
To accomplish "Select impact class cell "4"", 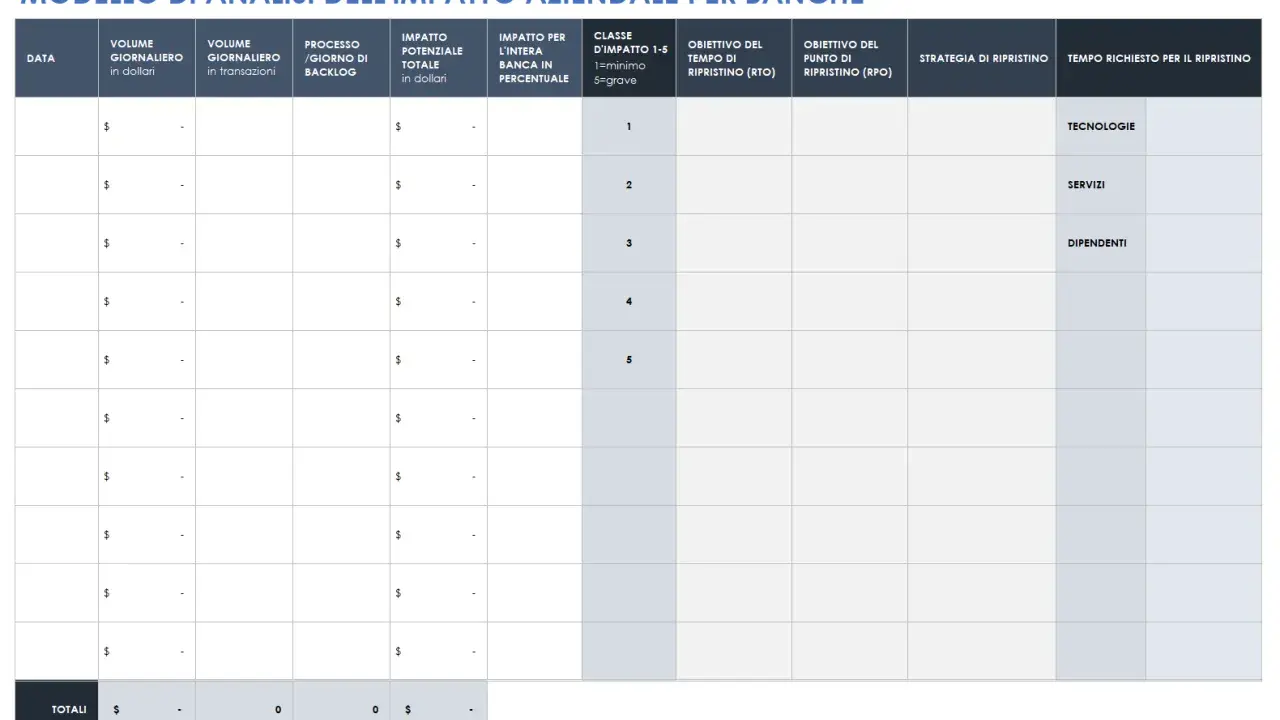I will (x=629, y=301).
